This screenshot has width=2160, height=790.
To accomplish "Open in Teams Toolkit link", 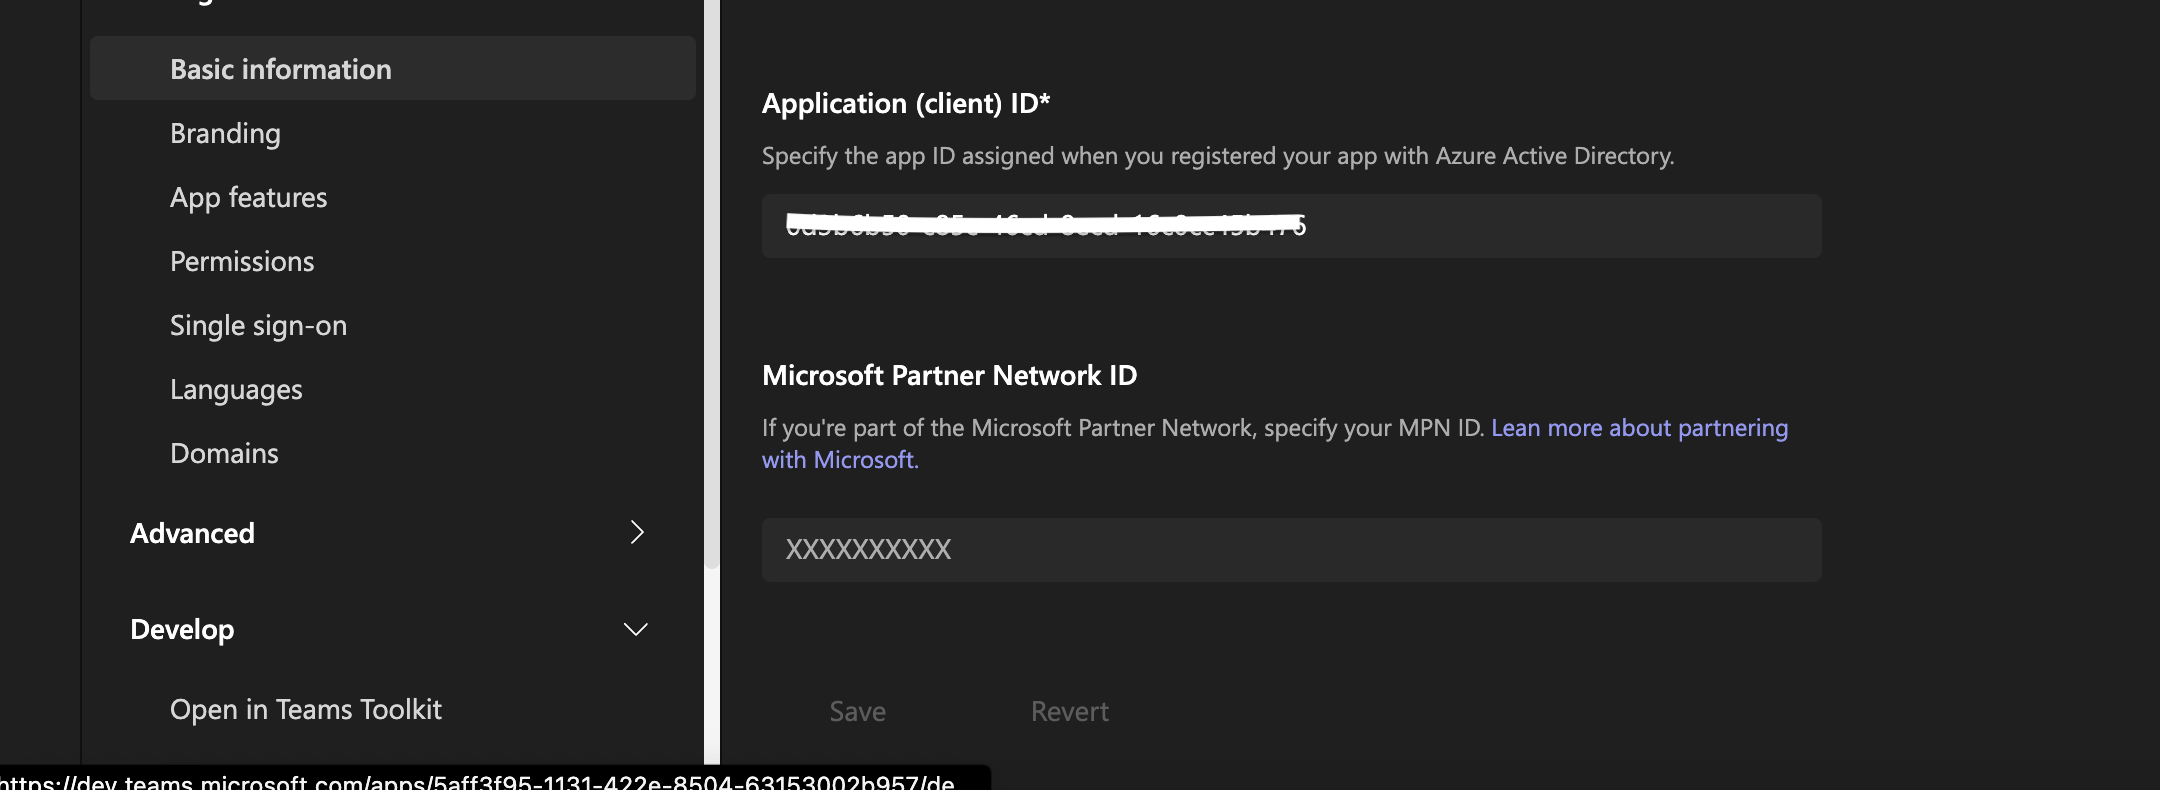I will 305,709.
